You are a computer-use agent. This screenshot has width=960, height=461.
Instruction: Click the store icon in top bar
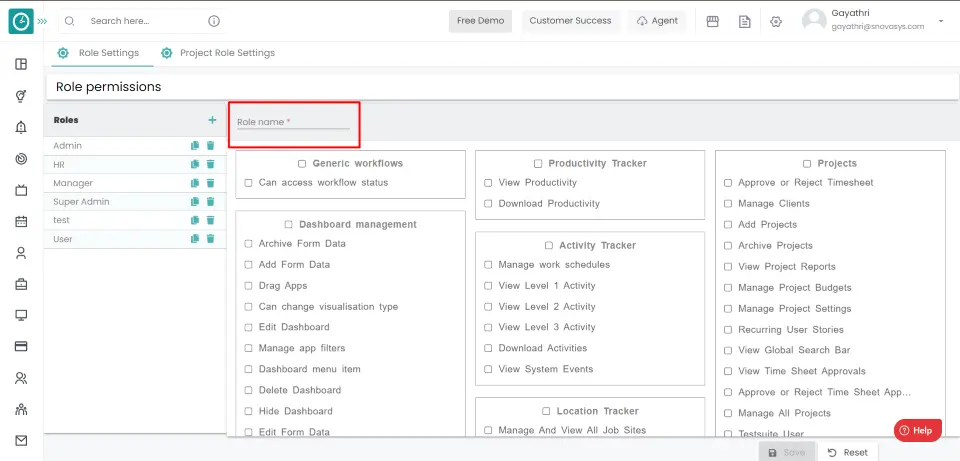point(713,21)
